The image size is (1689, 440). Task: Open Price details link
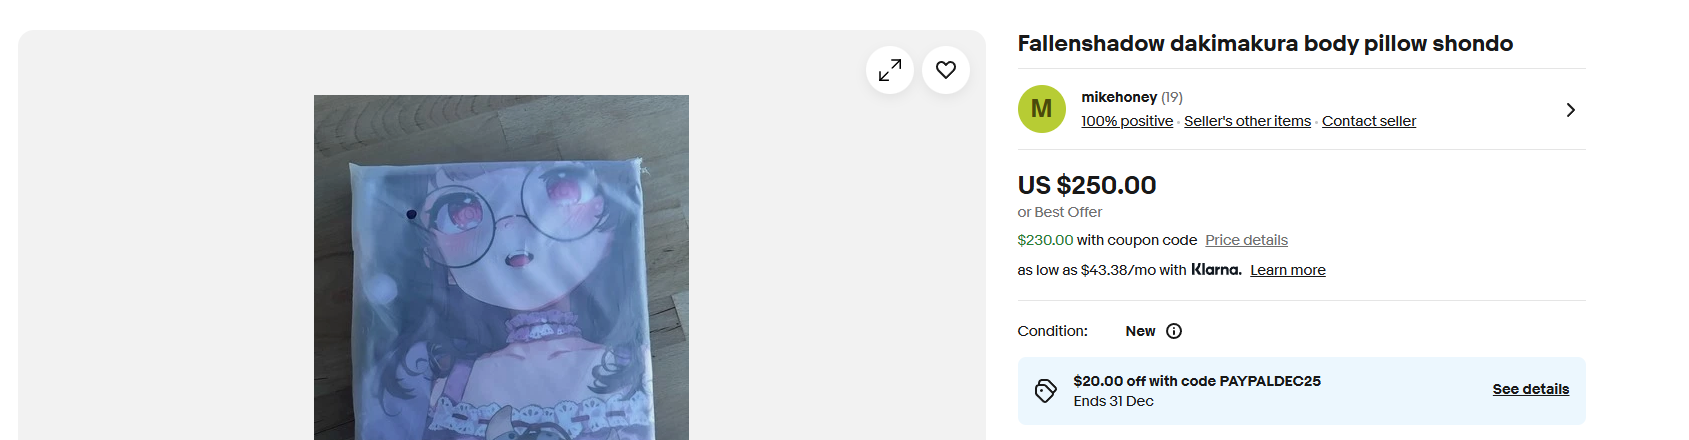(x=1246, y=240)
